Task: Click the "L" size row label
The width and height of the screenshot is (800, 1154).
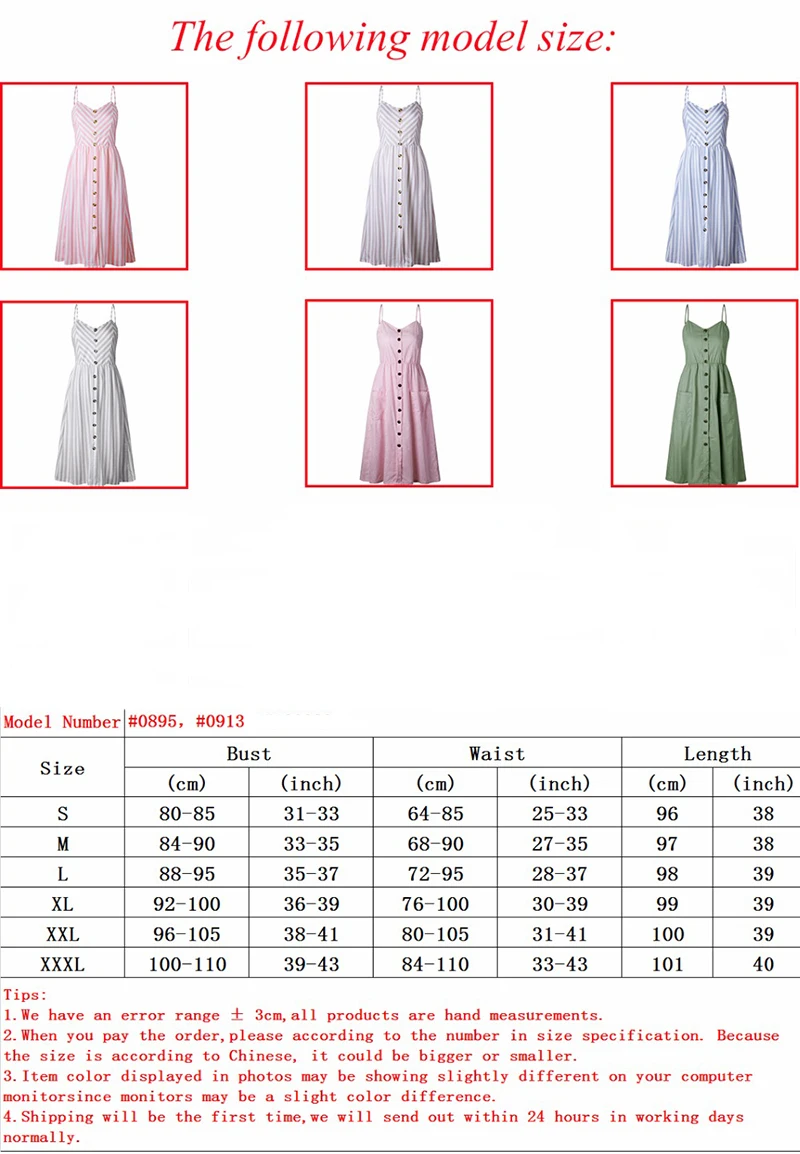Action: point(63,874)
